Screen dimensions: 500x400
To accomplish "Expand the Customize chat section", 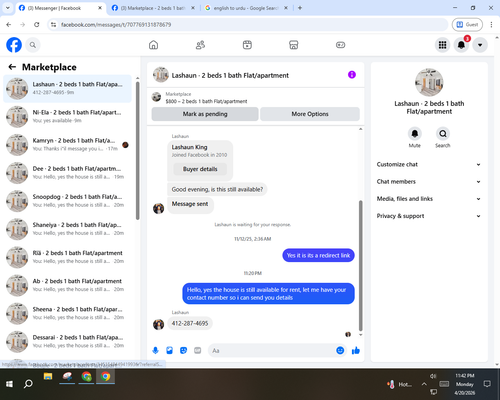I will pos(429,164).
